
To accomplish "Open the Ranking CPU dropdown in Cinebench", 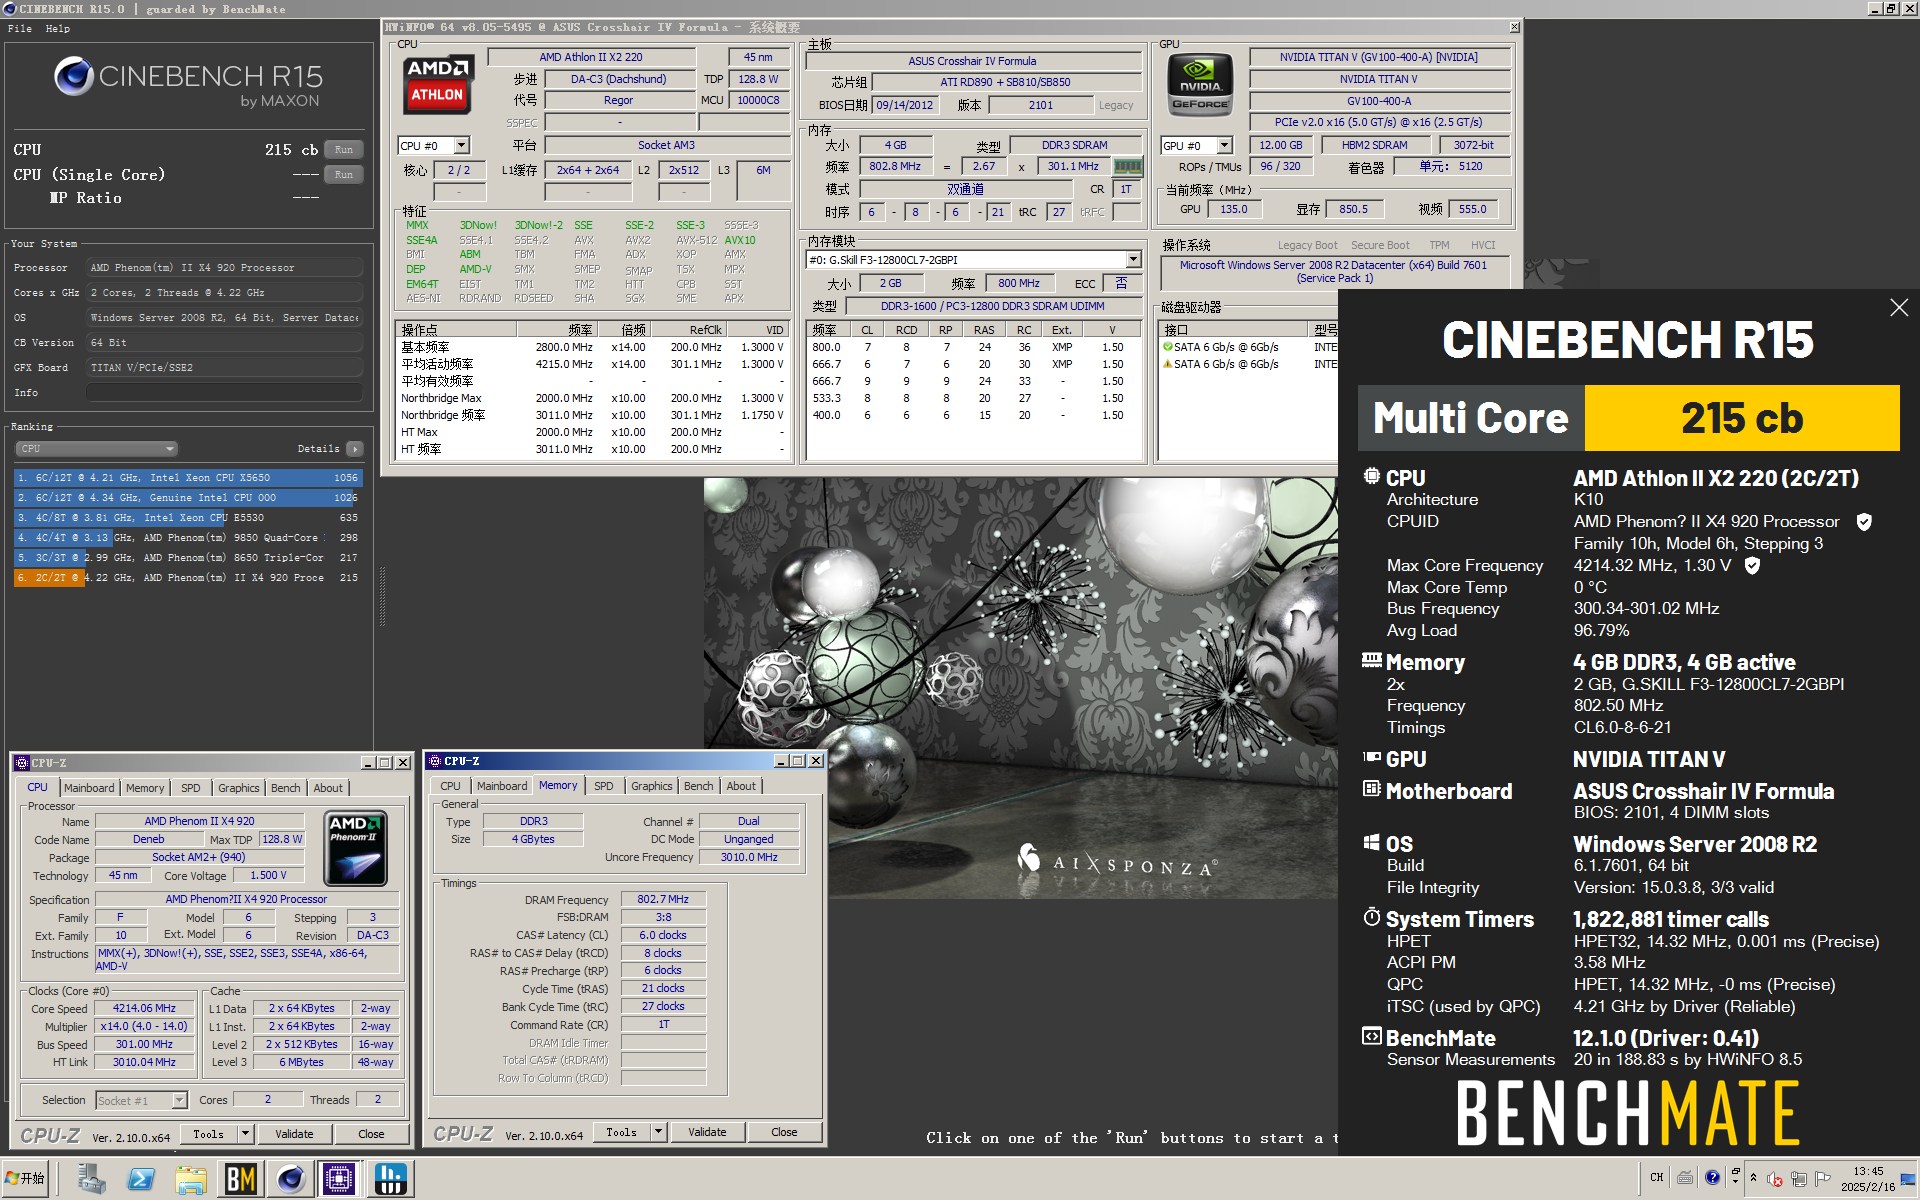I will point(97,449).
